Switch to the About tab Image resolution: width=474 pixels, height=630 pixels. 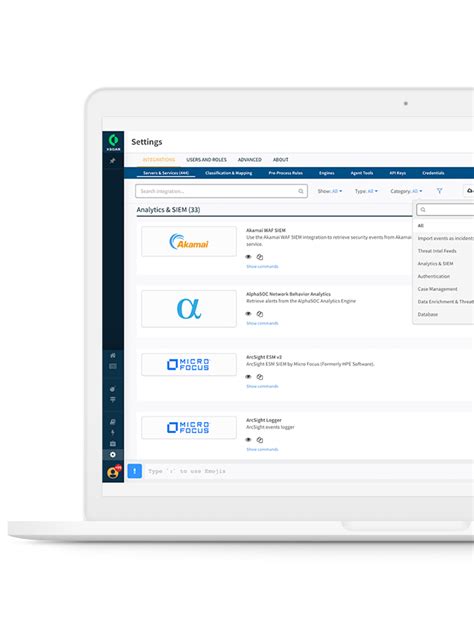click(280, 160)
